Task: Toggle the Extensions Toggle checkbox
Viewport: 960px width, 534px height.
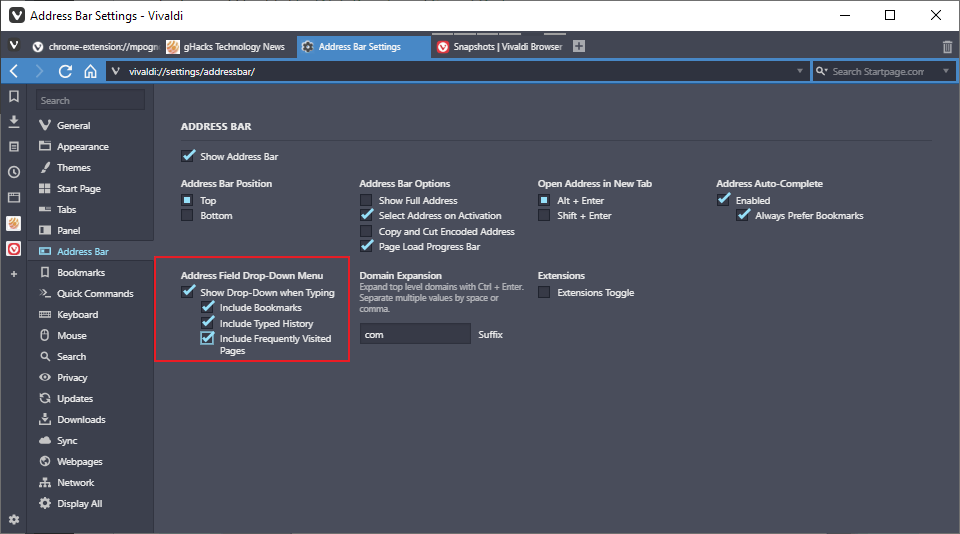Action: (544, 293)
